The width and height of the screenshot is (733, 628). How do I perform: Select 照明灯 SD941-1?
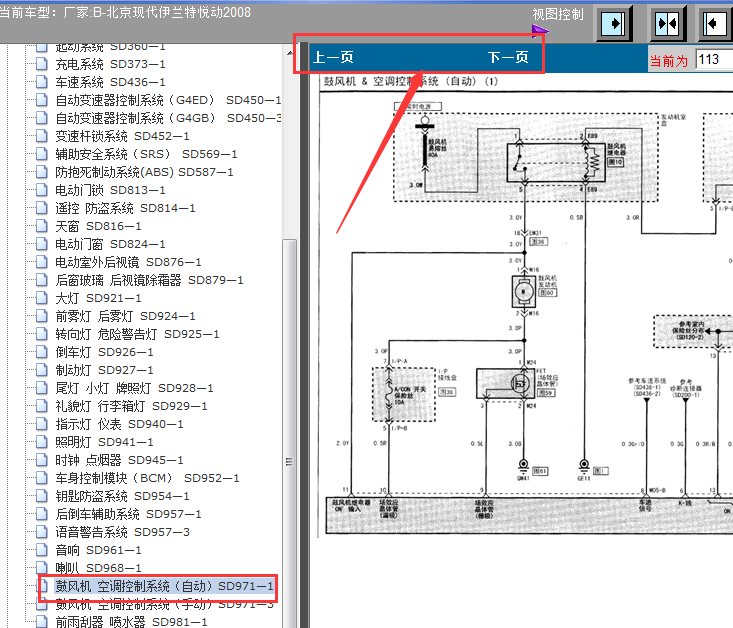pos(104,442)
